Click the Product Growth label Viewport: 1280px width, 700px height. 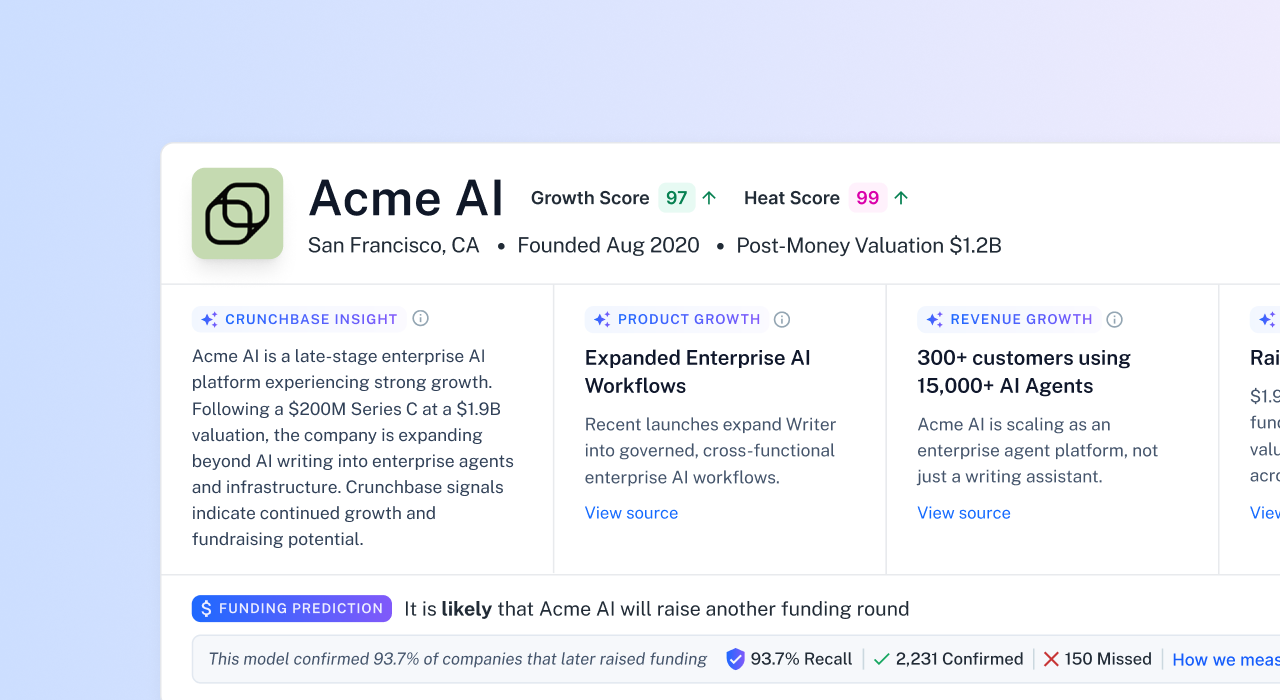689,319
